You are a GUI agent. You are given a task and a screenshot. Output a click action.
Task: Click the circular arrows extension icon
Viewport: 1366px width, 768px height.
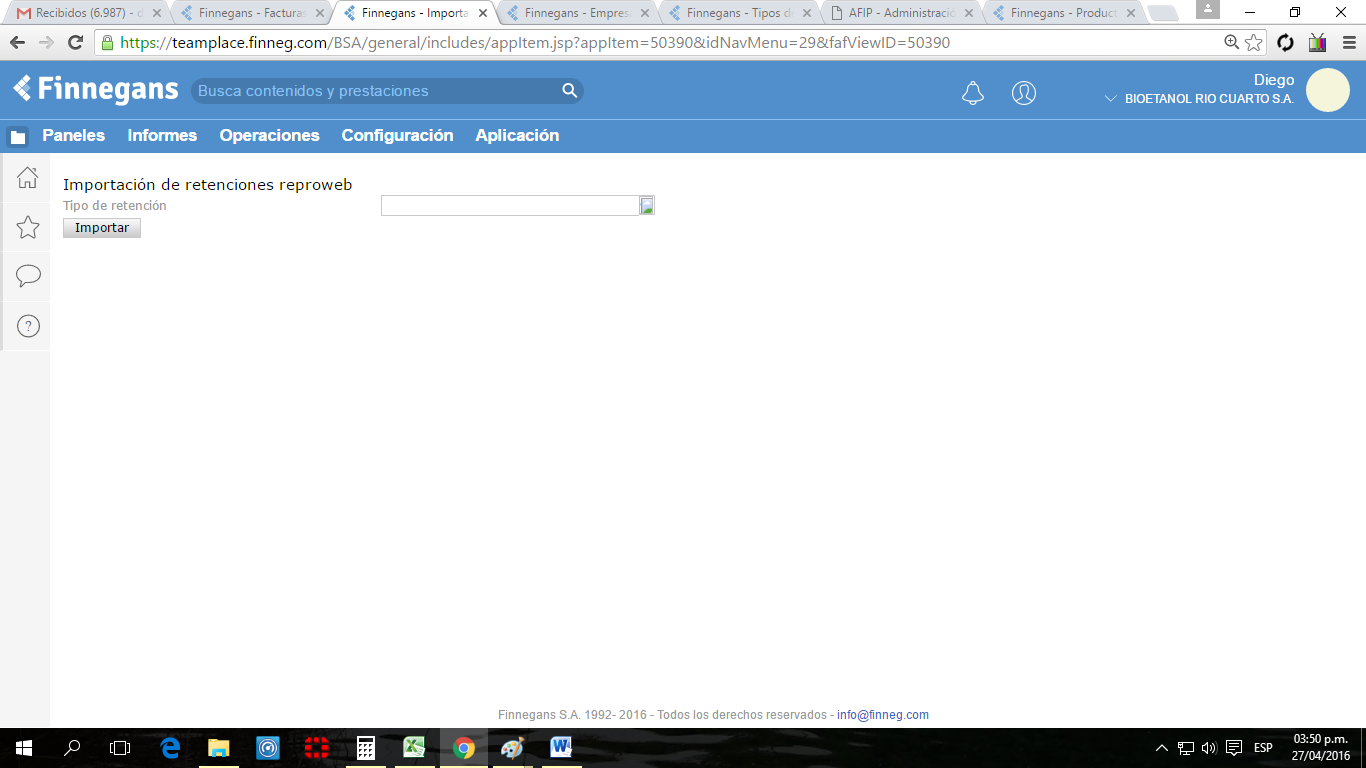pyautogui.click(x=1286, y=43)
